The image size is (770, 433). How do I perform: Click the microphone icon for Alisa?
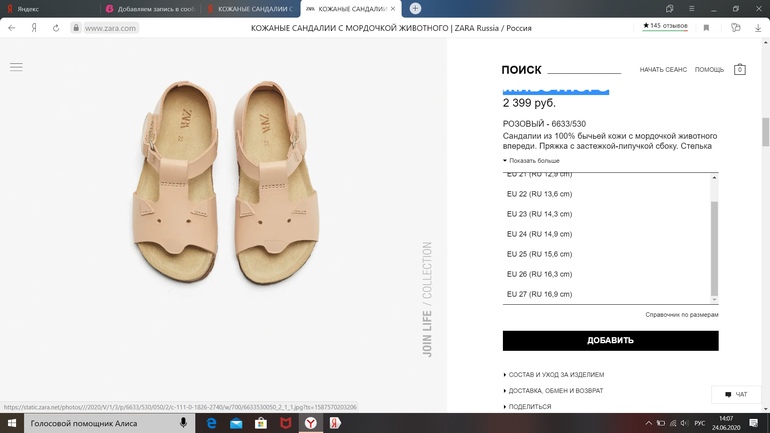(x=183, y=423)
